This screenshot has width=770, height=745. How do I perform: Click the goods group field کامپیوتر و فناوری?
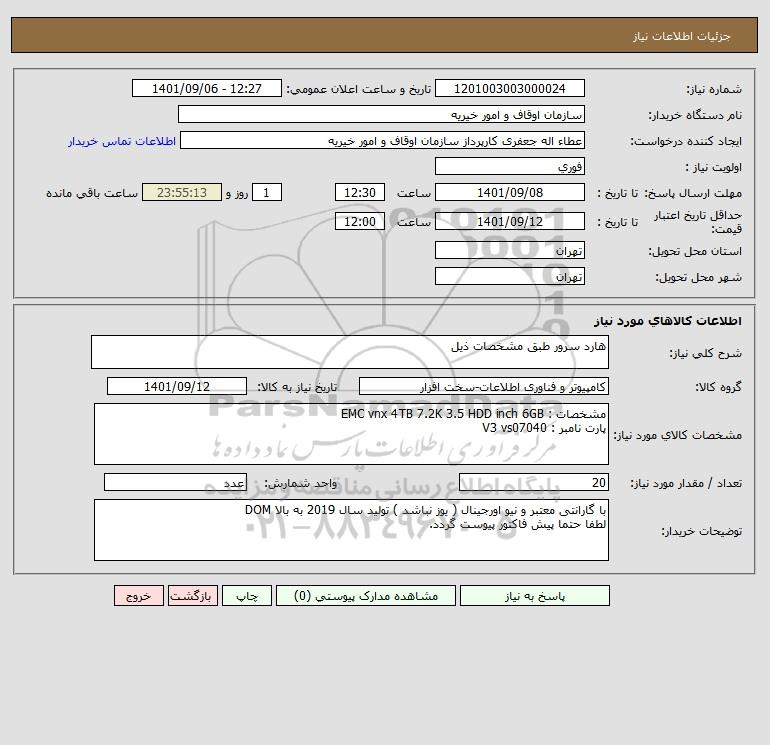pos(484,386)
